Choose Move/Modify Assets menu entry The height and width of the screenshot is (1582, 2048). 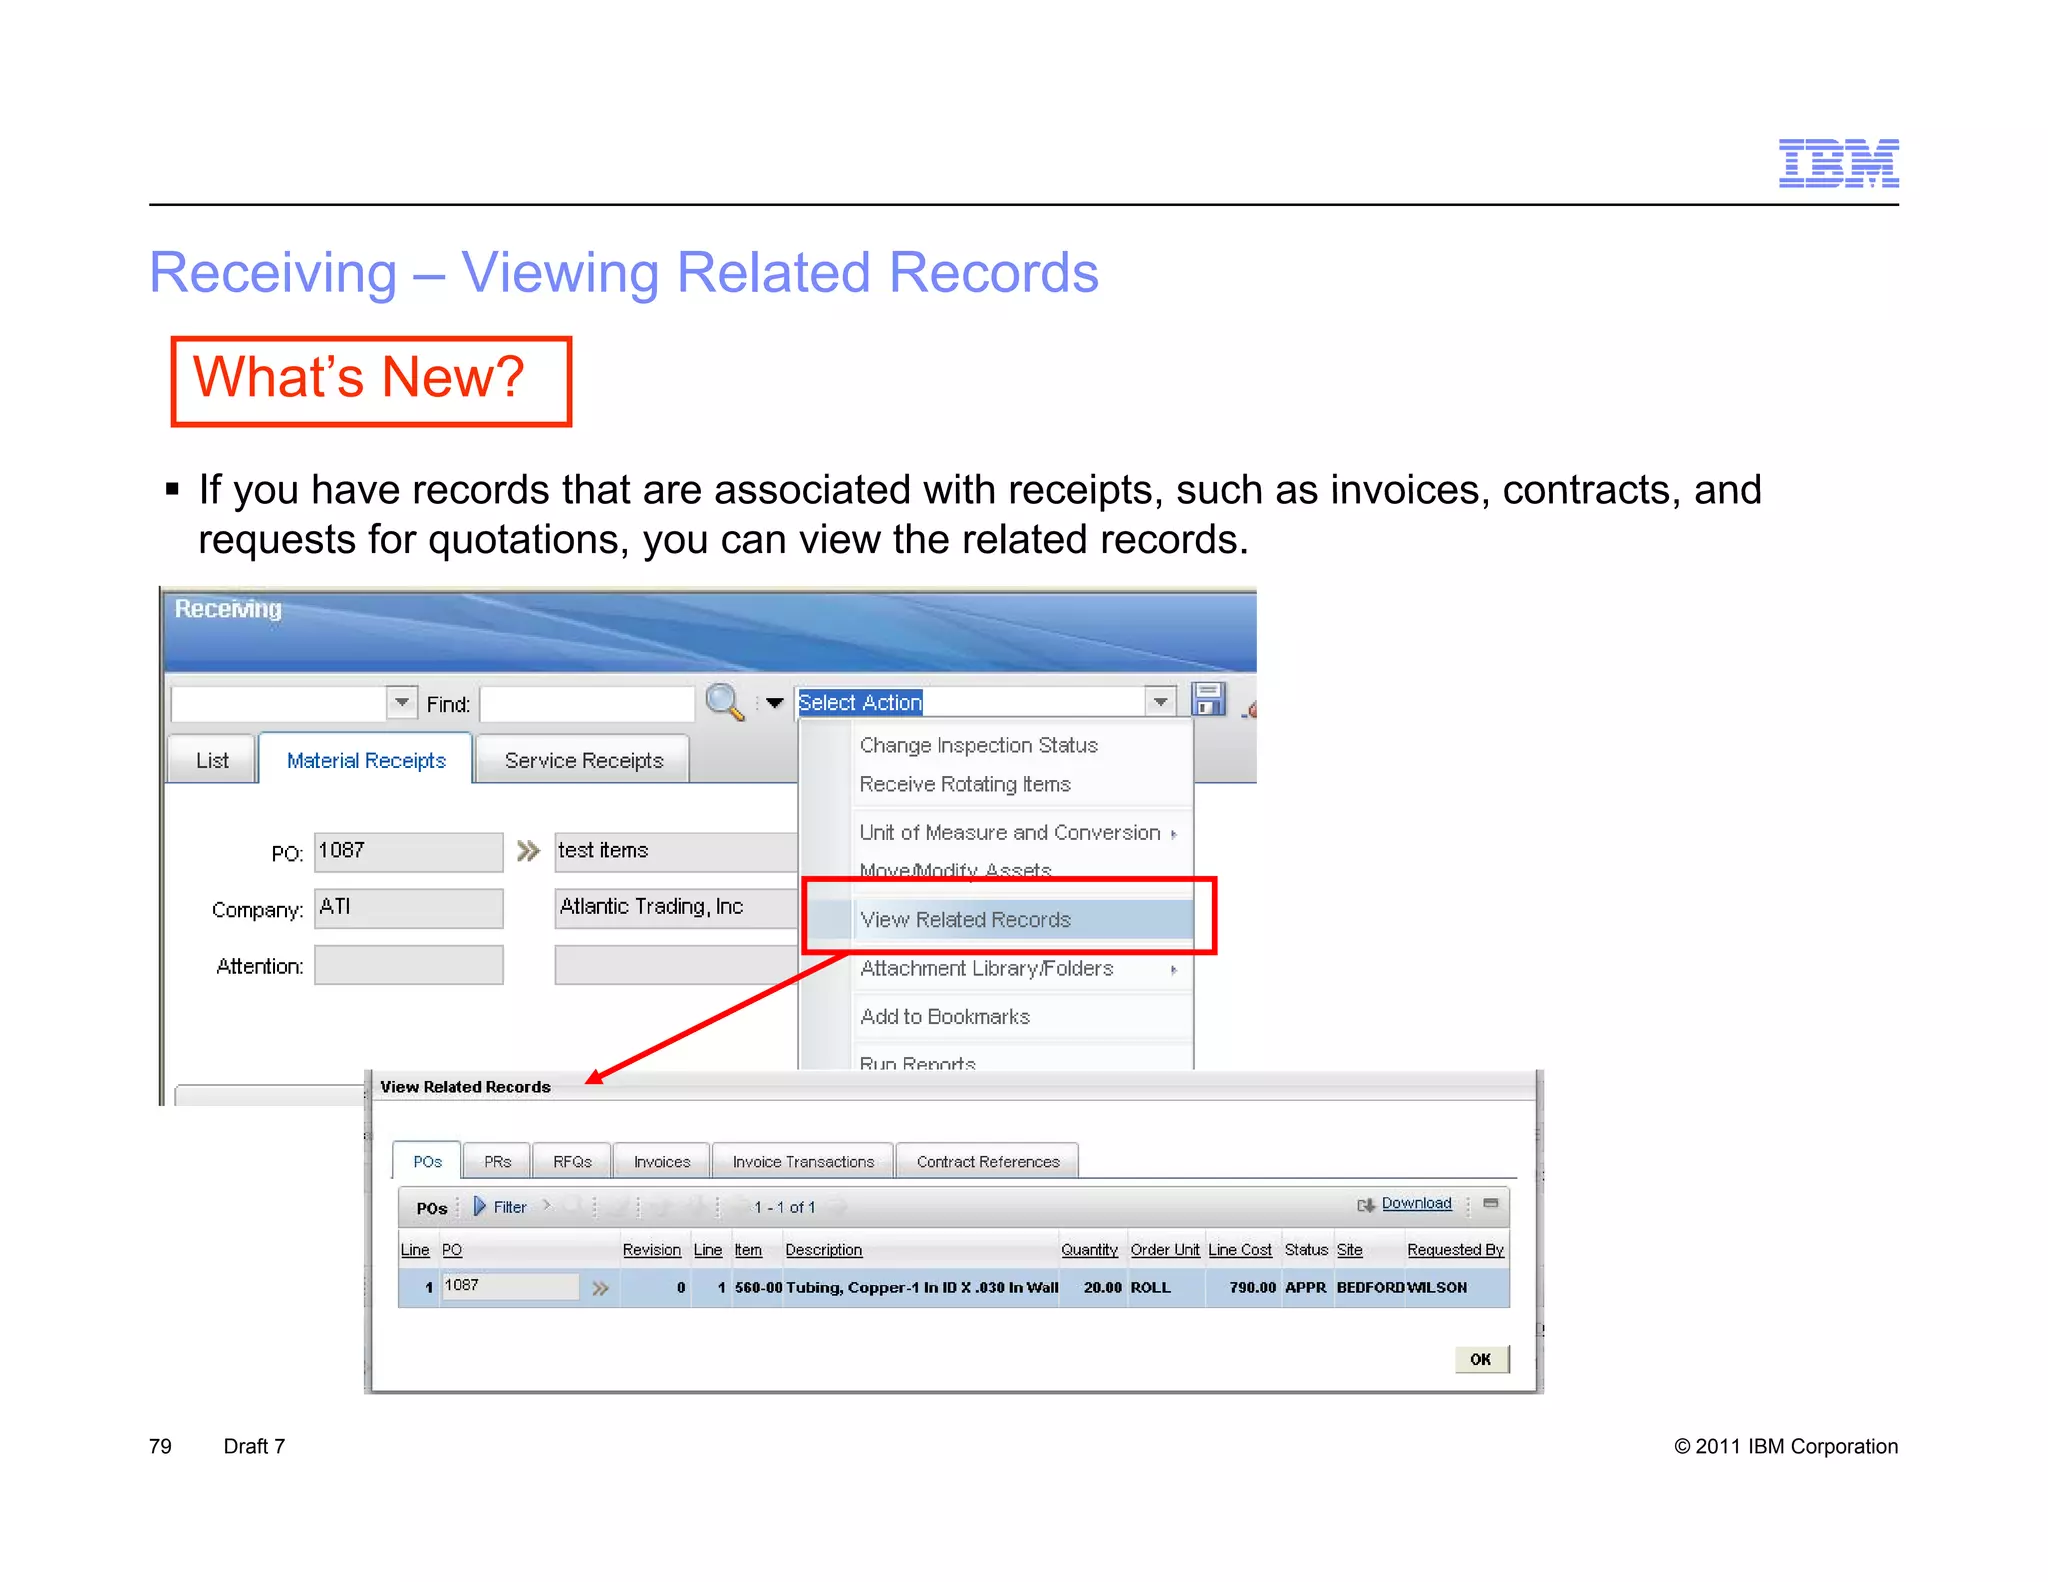coord(955,870)
